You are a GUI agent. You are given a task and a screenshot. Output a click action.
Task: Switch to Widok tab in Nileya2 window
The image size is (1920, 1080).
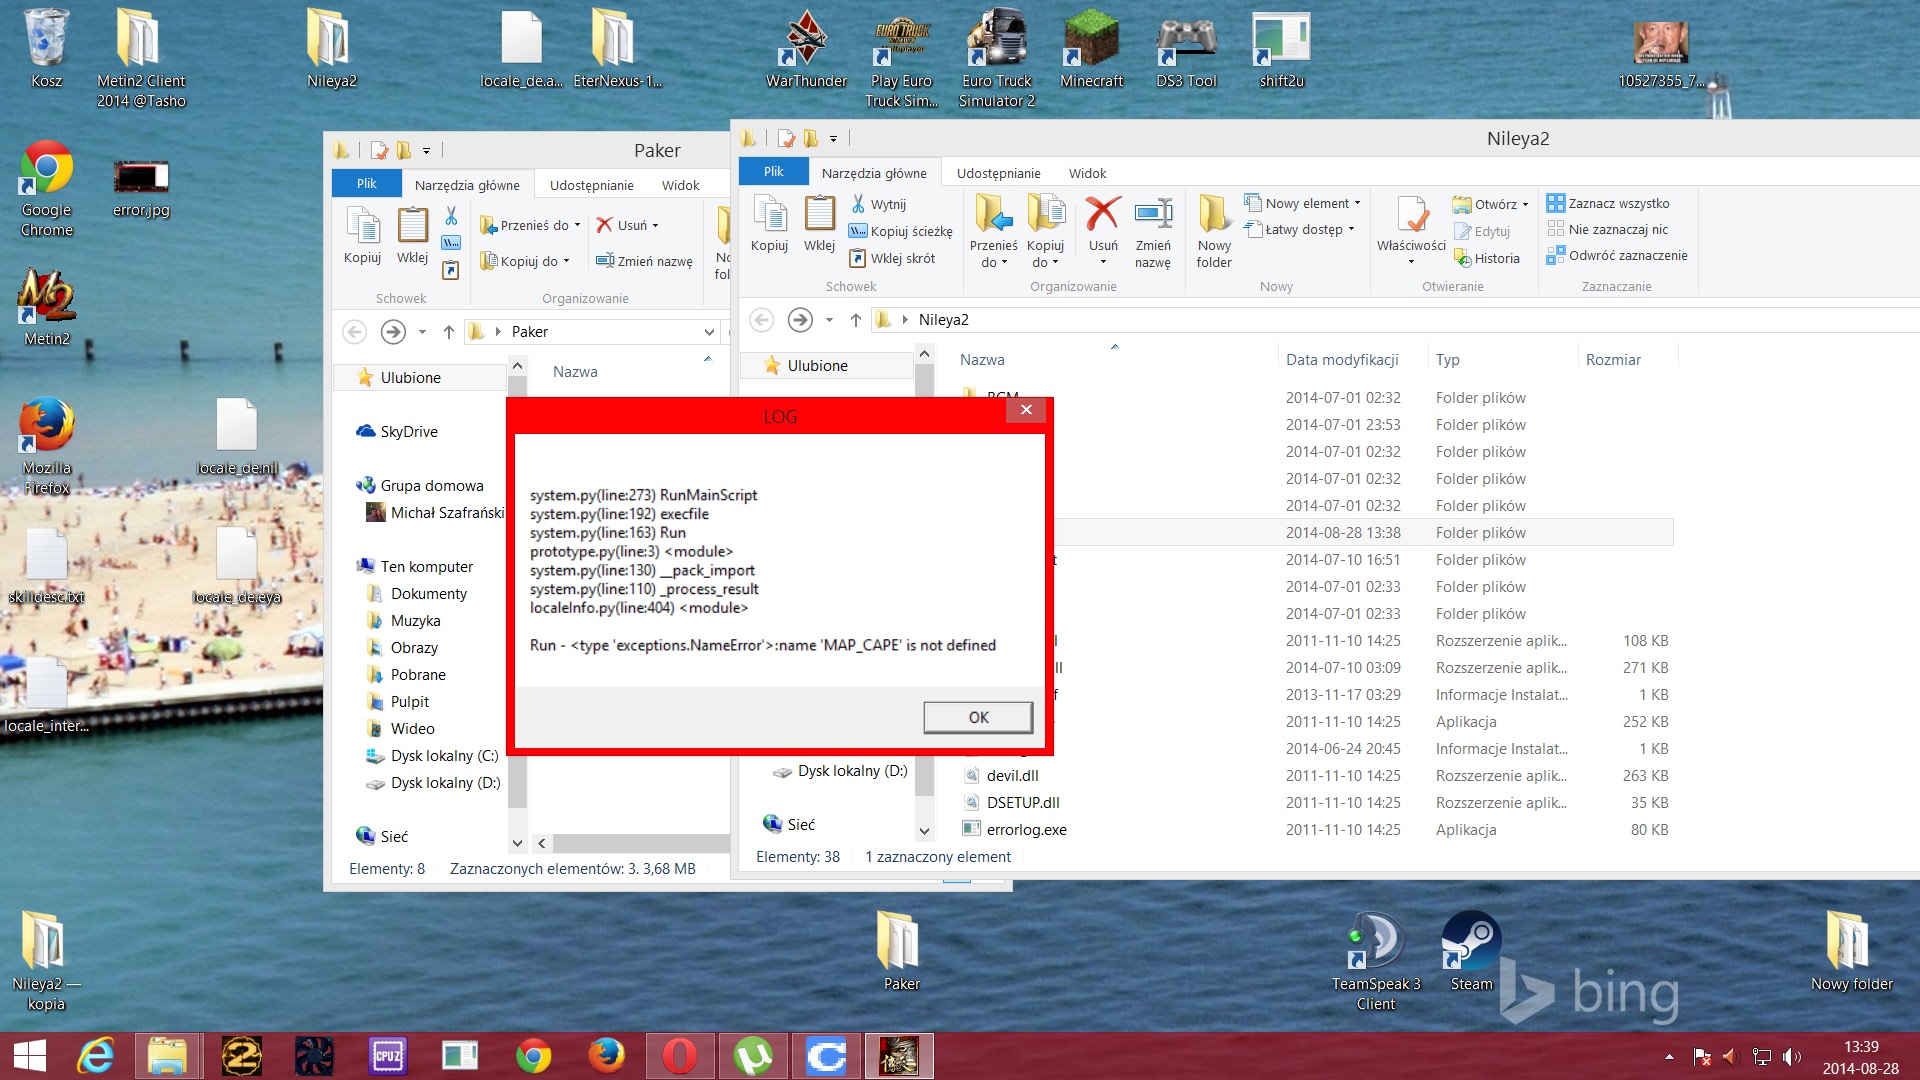(1087, 173)
